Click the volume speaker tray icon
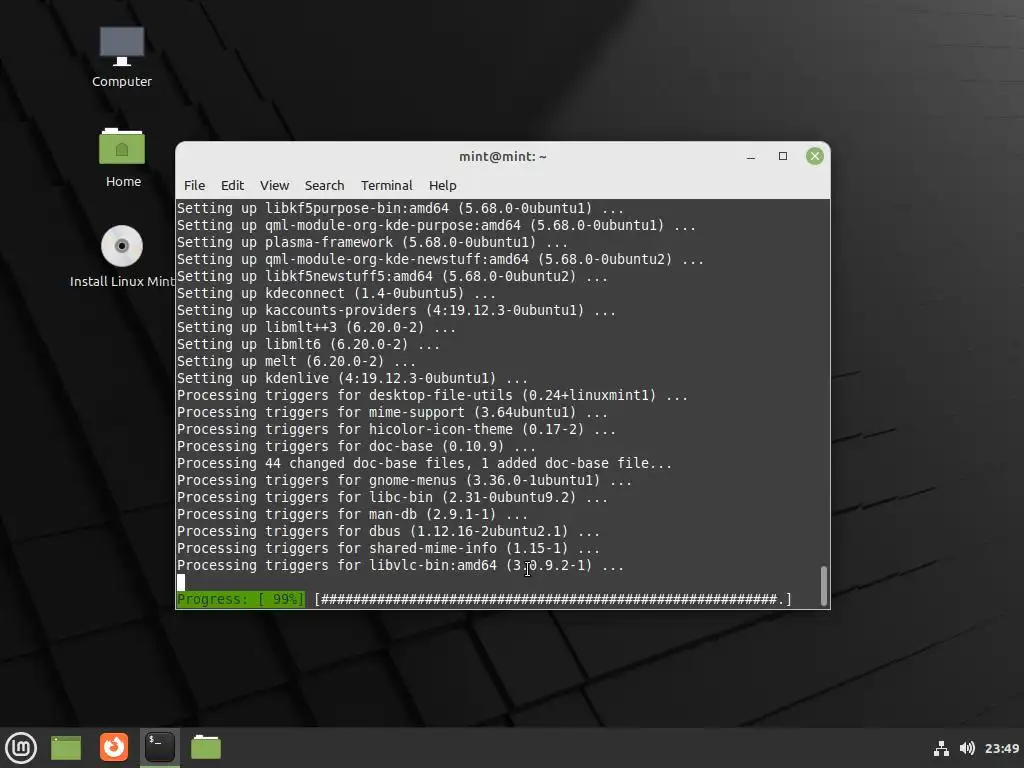This screenshot has height=768, width=1024. coord(967,748)
